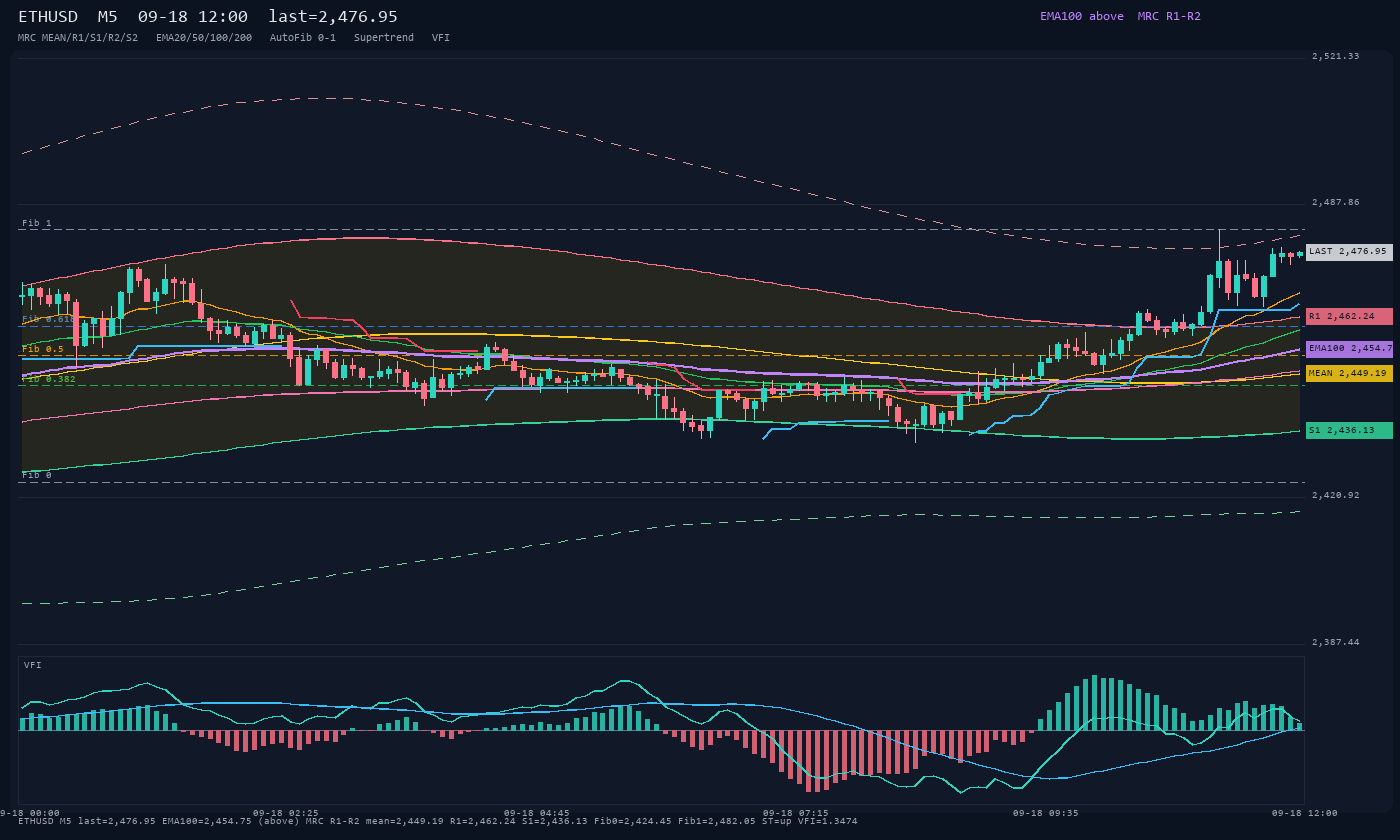Click the Fib 0.5 level label
The width and height of the screenshot is (1400, 840).
[x=43, y=349]
